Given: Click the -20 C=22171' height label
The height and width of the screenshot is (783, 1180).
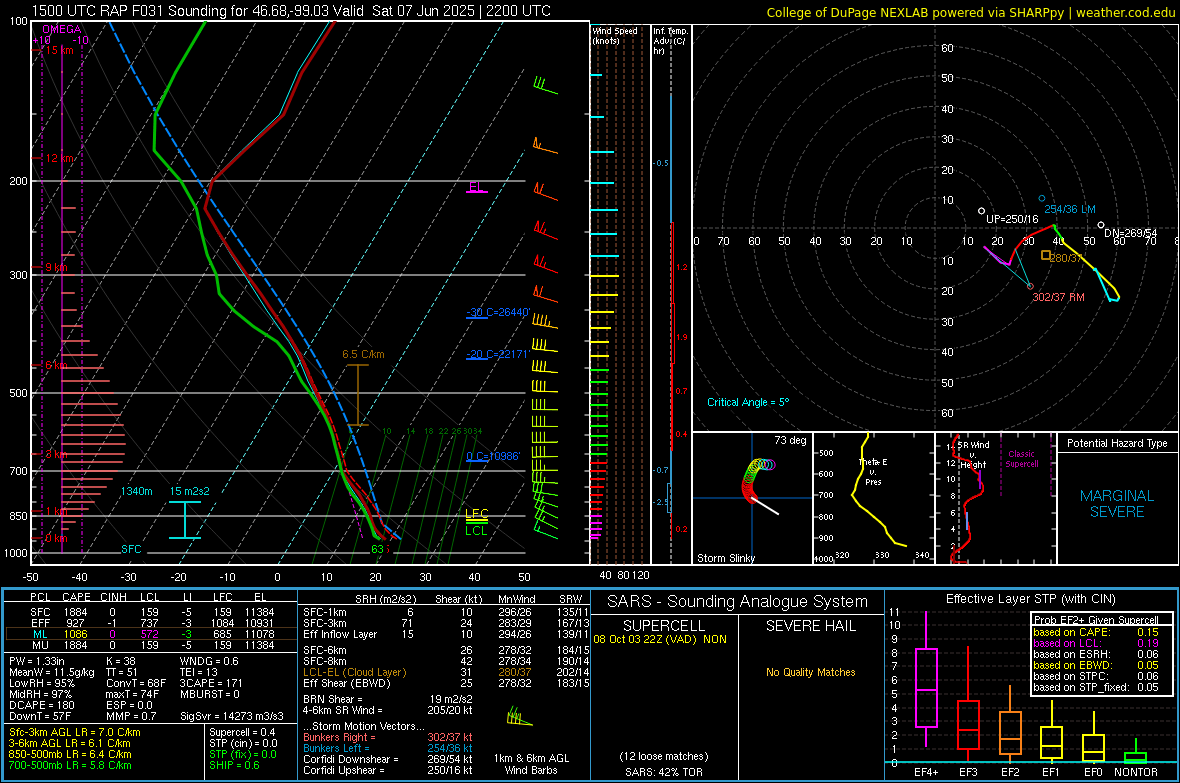Looking at the screenshot, I should coord(498,354).
